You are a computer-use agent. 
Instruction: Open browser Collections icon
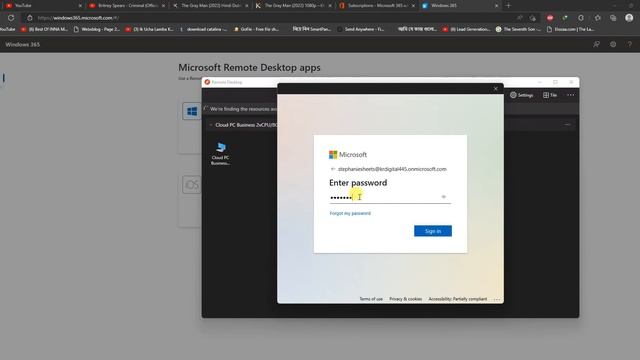coord(613,18)
